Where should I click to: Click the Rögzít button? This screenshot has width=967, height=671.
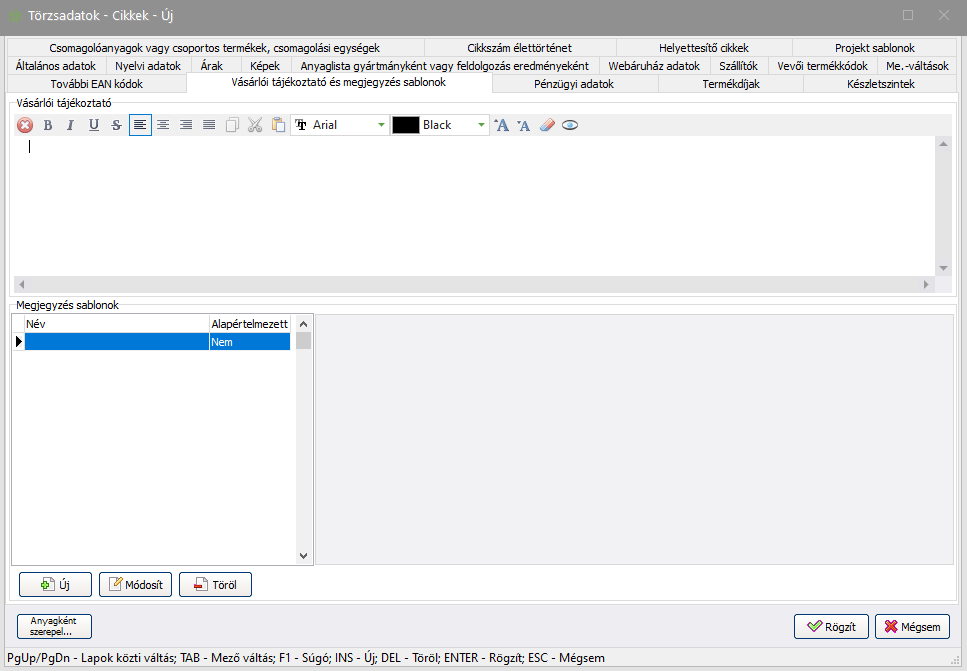(831, 627)
